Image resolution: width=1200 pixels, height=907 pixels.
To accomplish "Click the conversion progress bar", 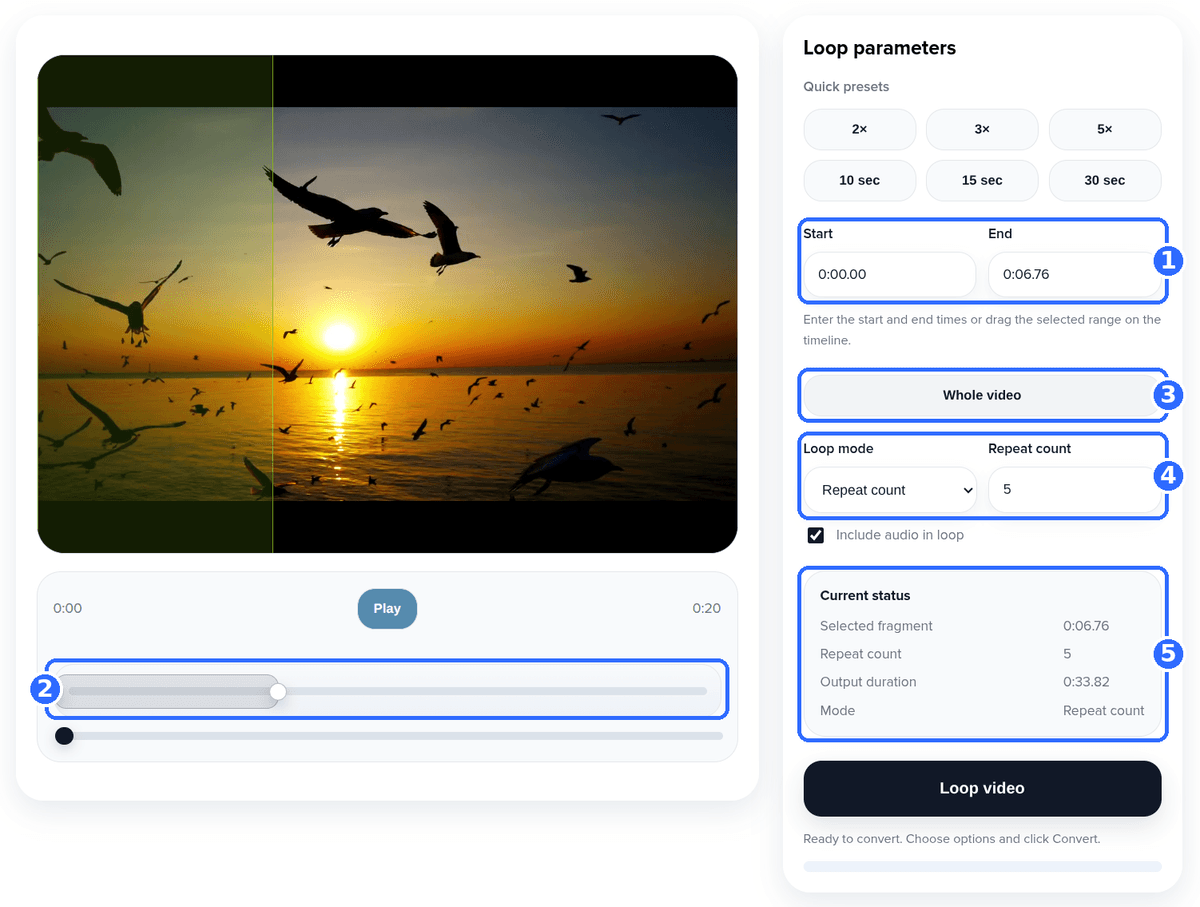I will tap(982, 866).
